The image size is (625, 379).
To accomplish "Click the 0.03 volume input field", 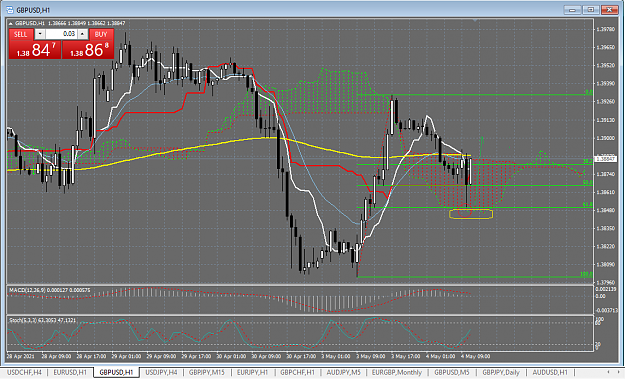I will click(61, 34).
